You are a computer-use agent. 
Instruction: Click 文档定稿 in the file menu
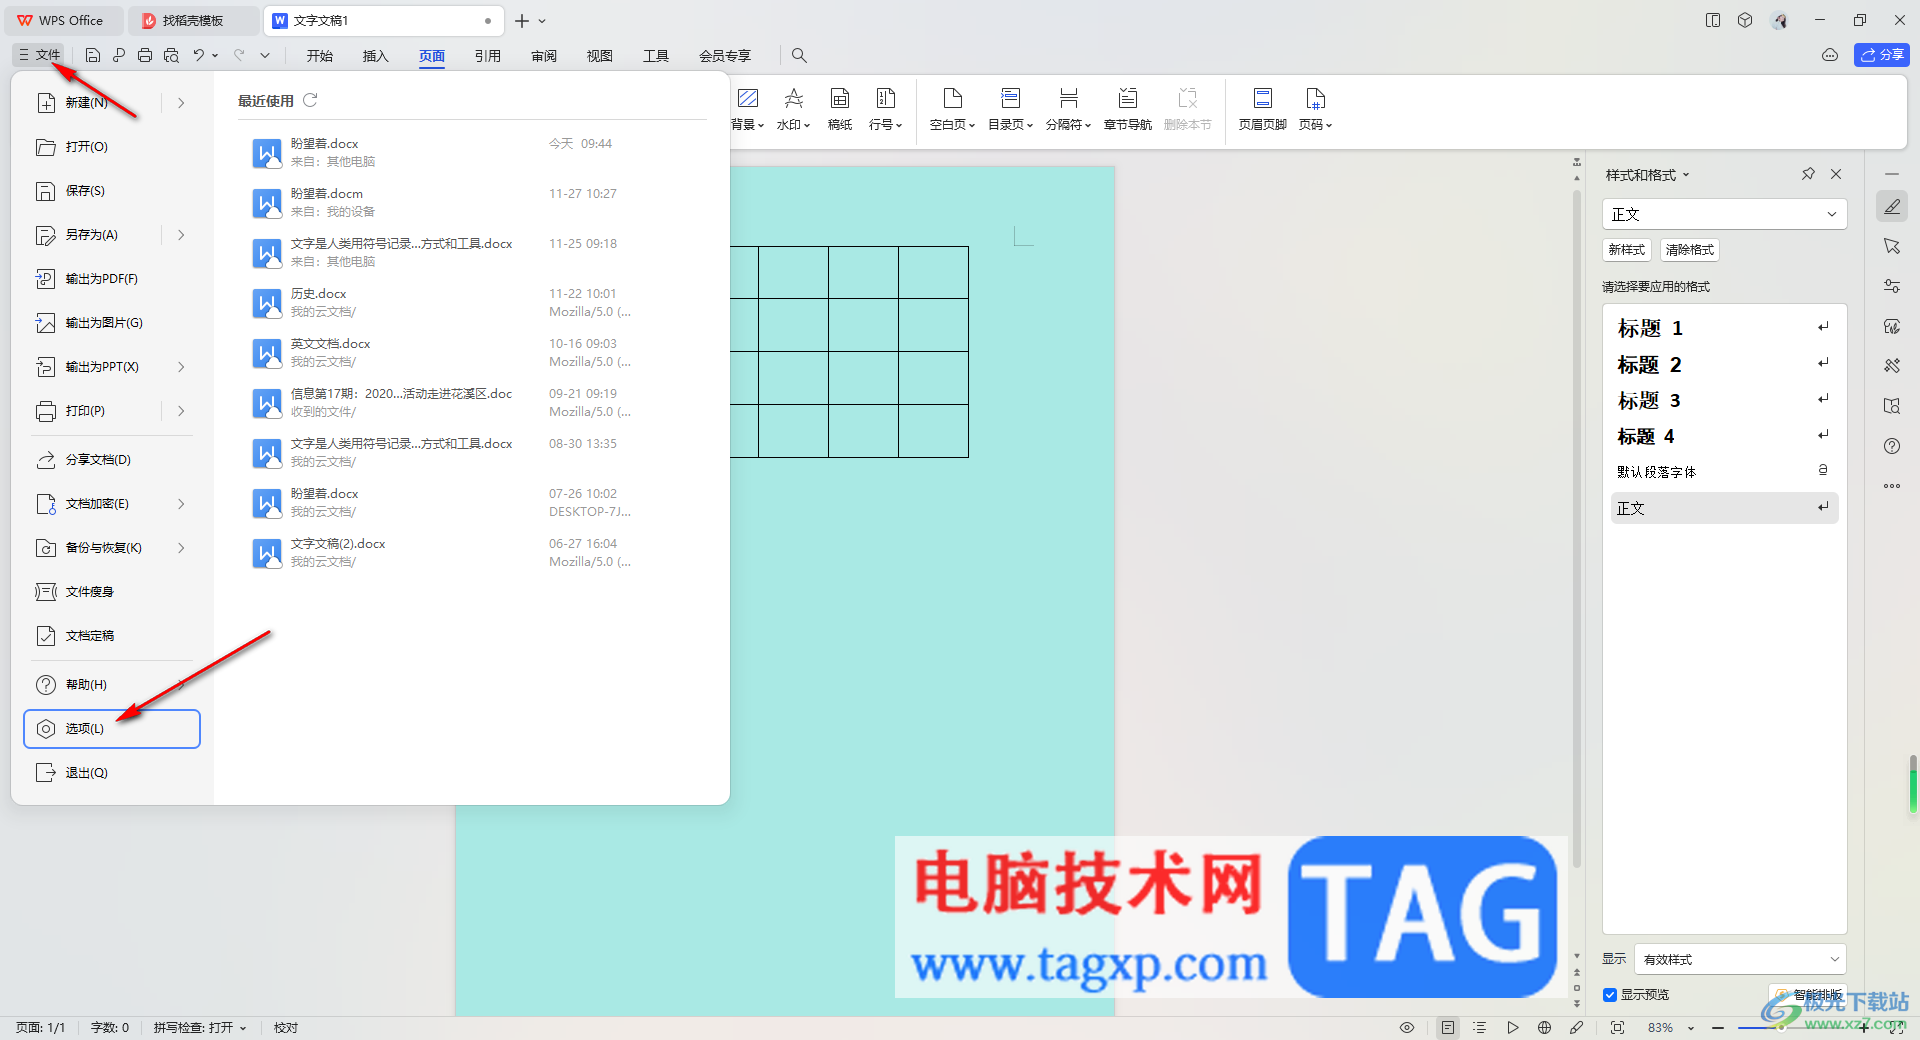click(90, 636)
